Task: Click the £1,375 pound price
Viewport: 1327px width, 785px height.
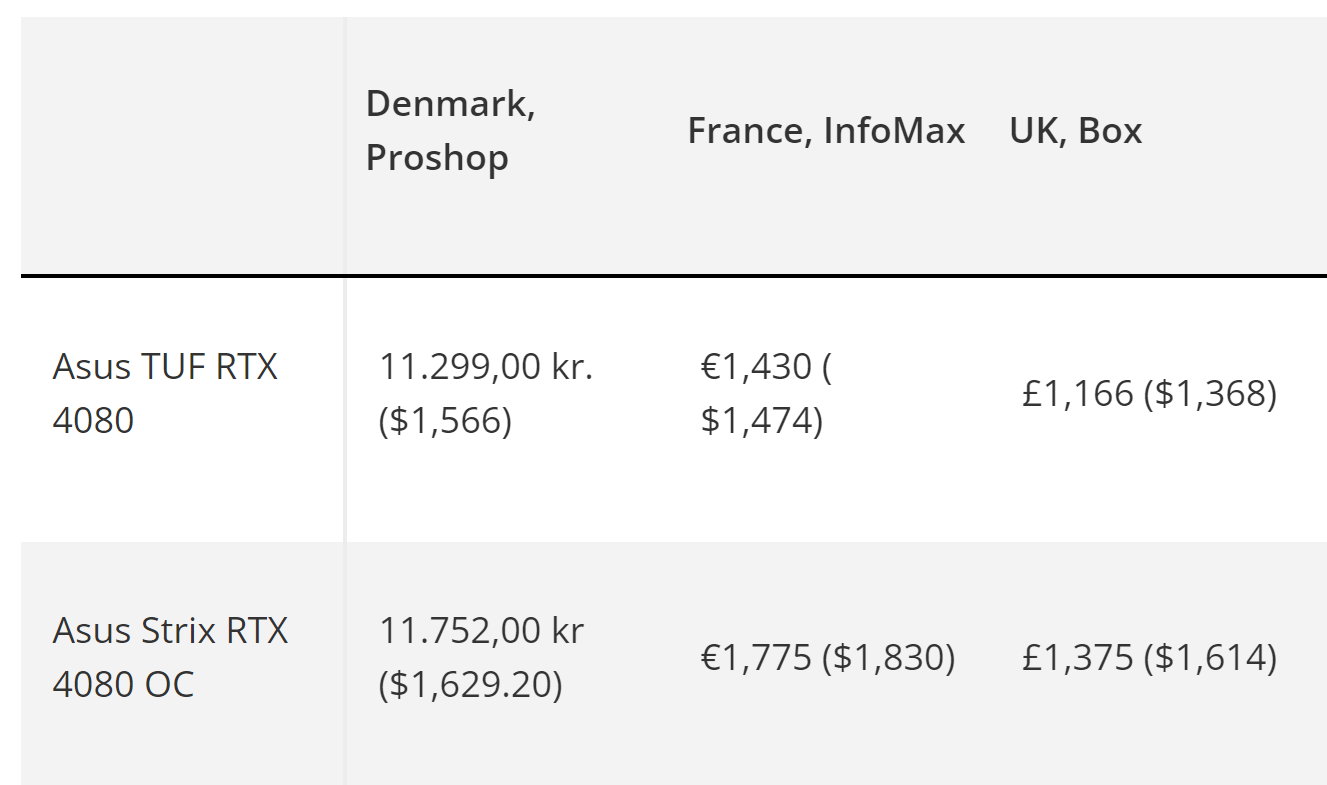Action: [1078, 658]
